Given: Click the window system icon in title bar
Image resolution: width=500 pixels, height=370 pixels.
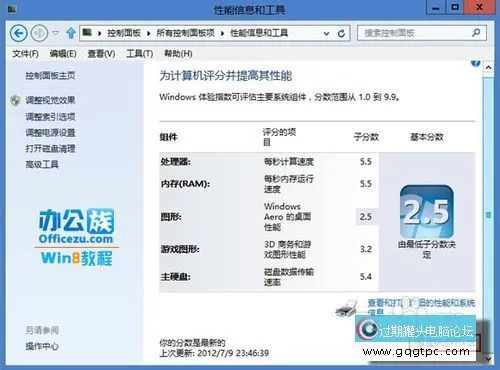Looking at the screenshot, I should tap(12, 9).
